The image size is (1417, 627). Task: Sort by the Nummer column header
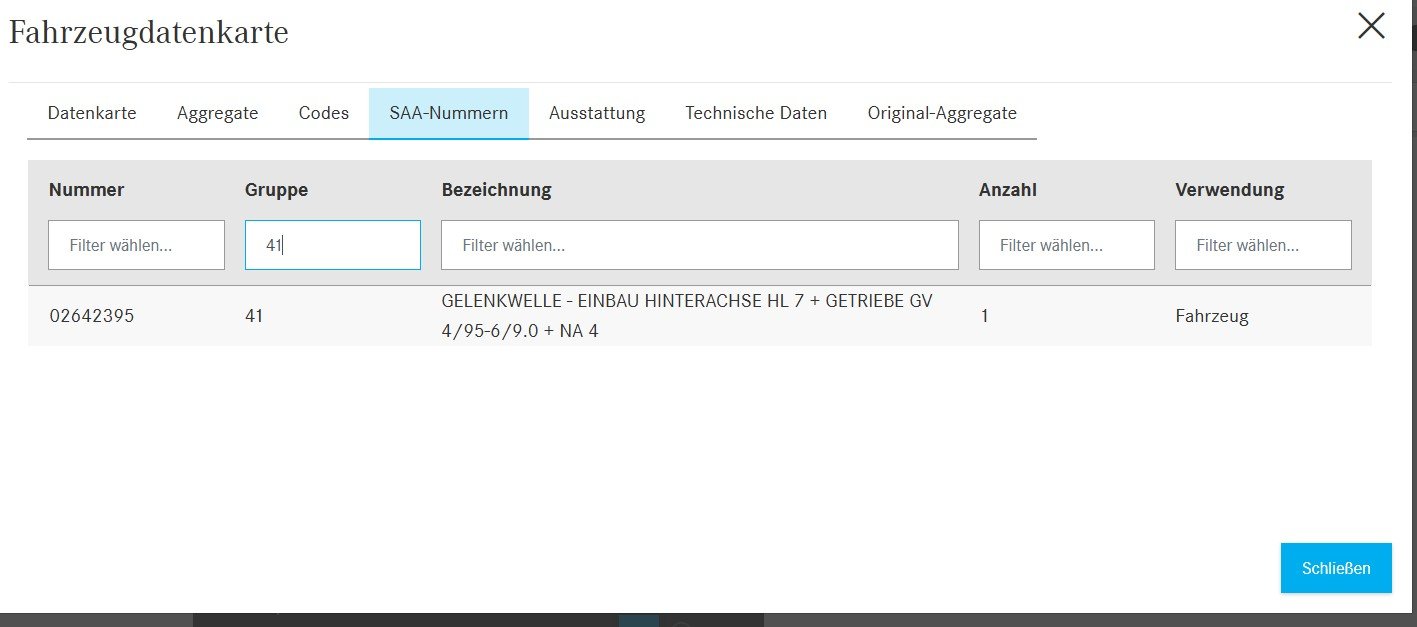pyautogui.click(x=87, y=190)
